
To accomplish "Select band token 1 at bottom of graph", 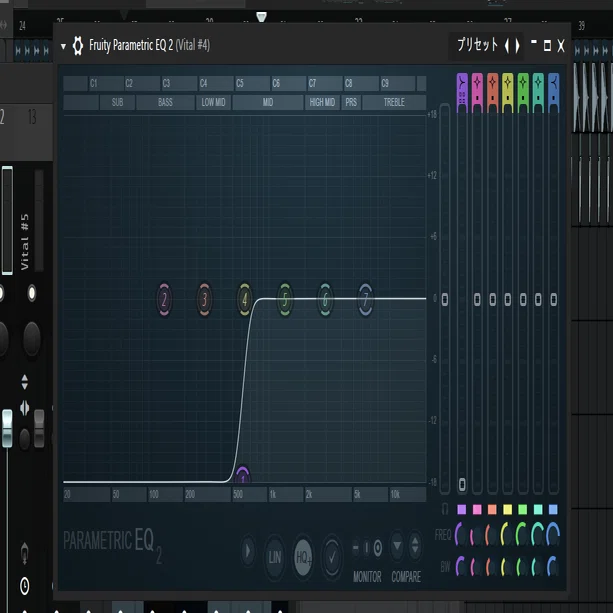I will point(243,474).
